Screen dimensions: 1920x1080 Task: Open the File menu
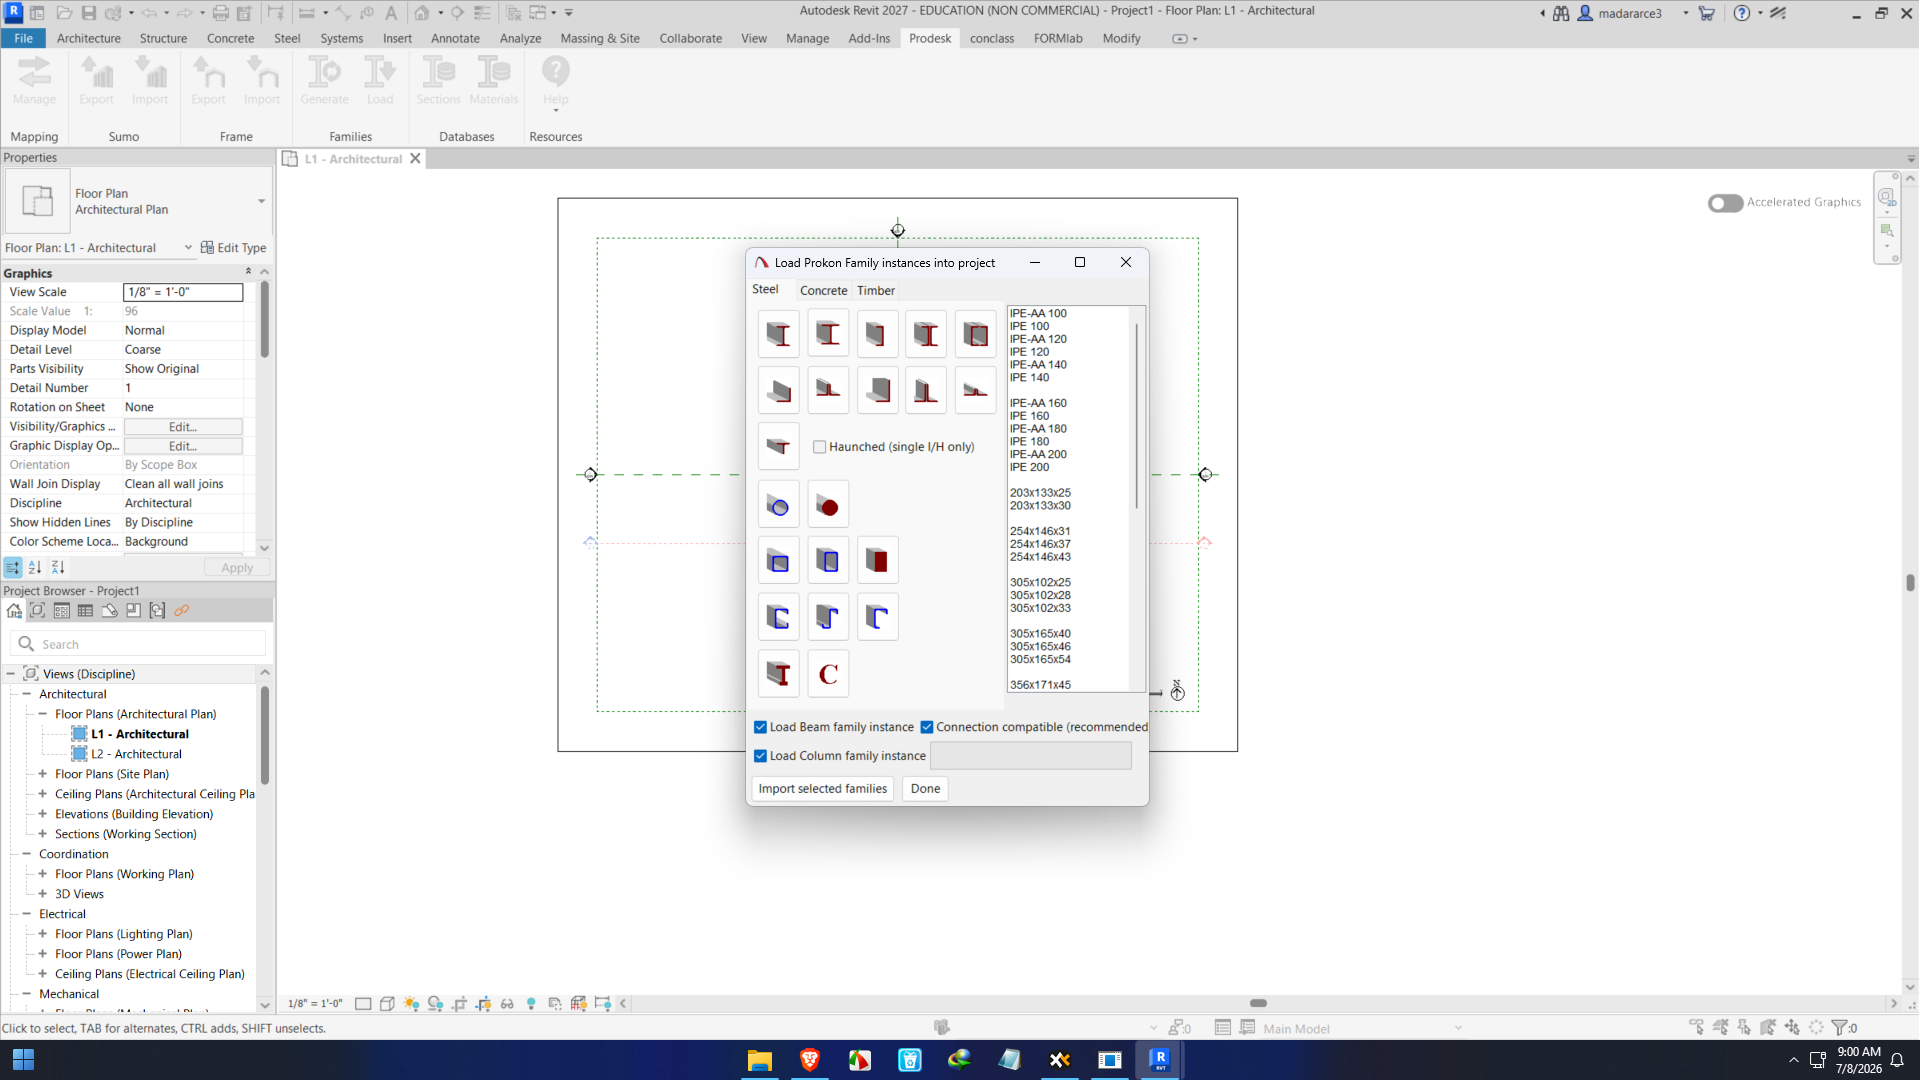coord(23,38)
